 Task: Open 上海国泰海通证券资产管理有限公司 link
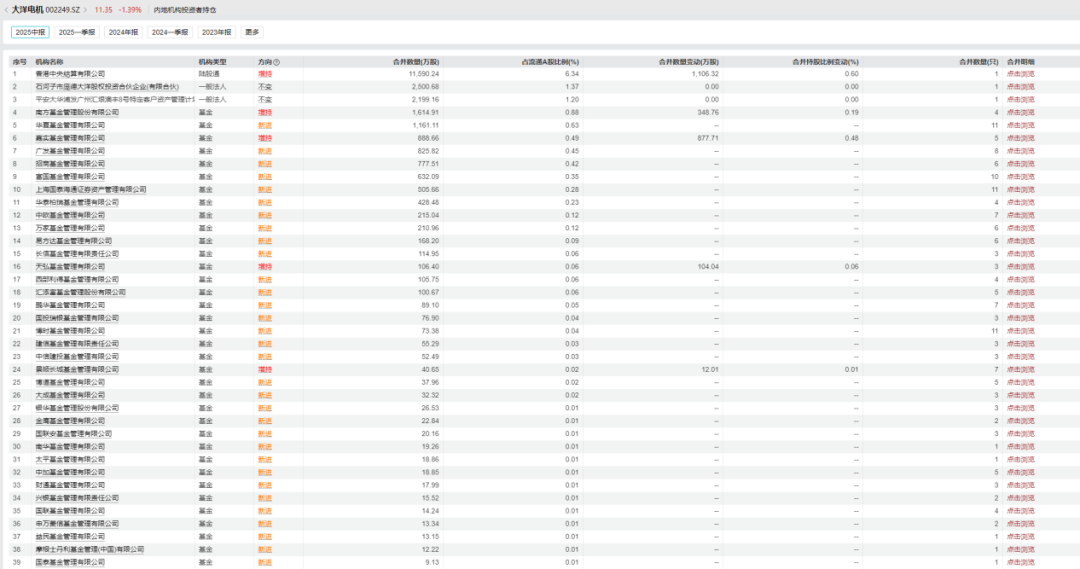click(91, 189)
